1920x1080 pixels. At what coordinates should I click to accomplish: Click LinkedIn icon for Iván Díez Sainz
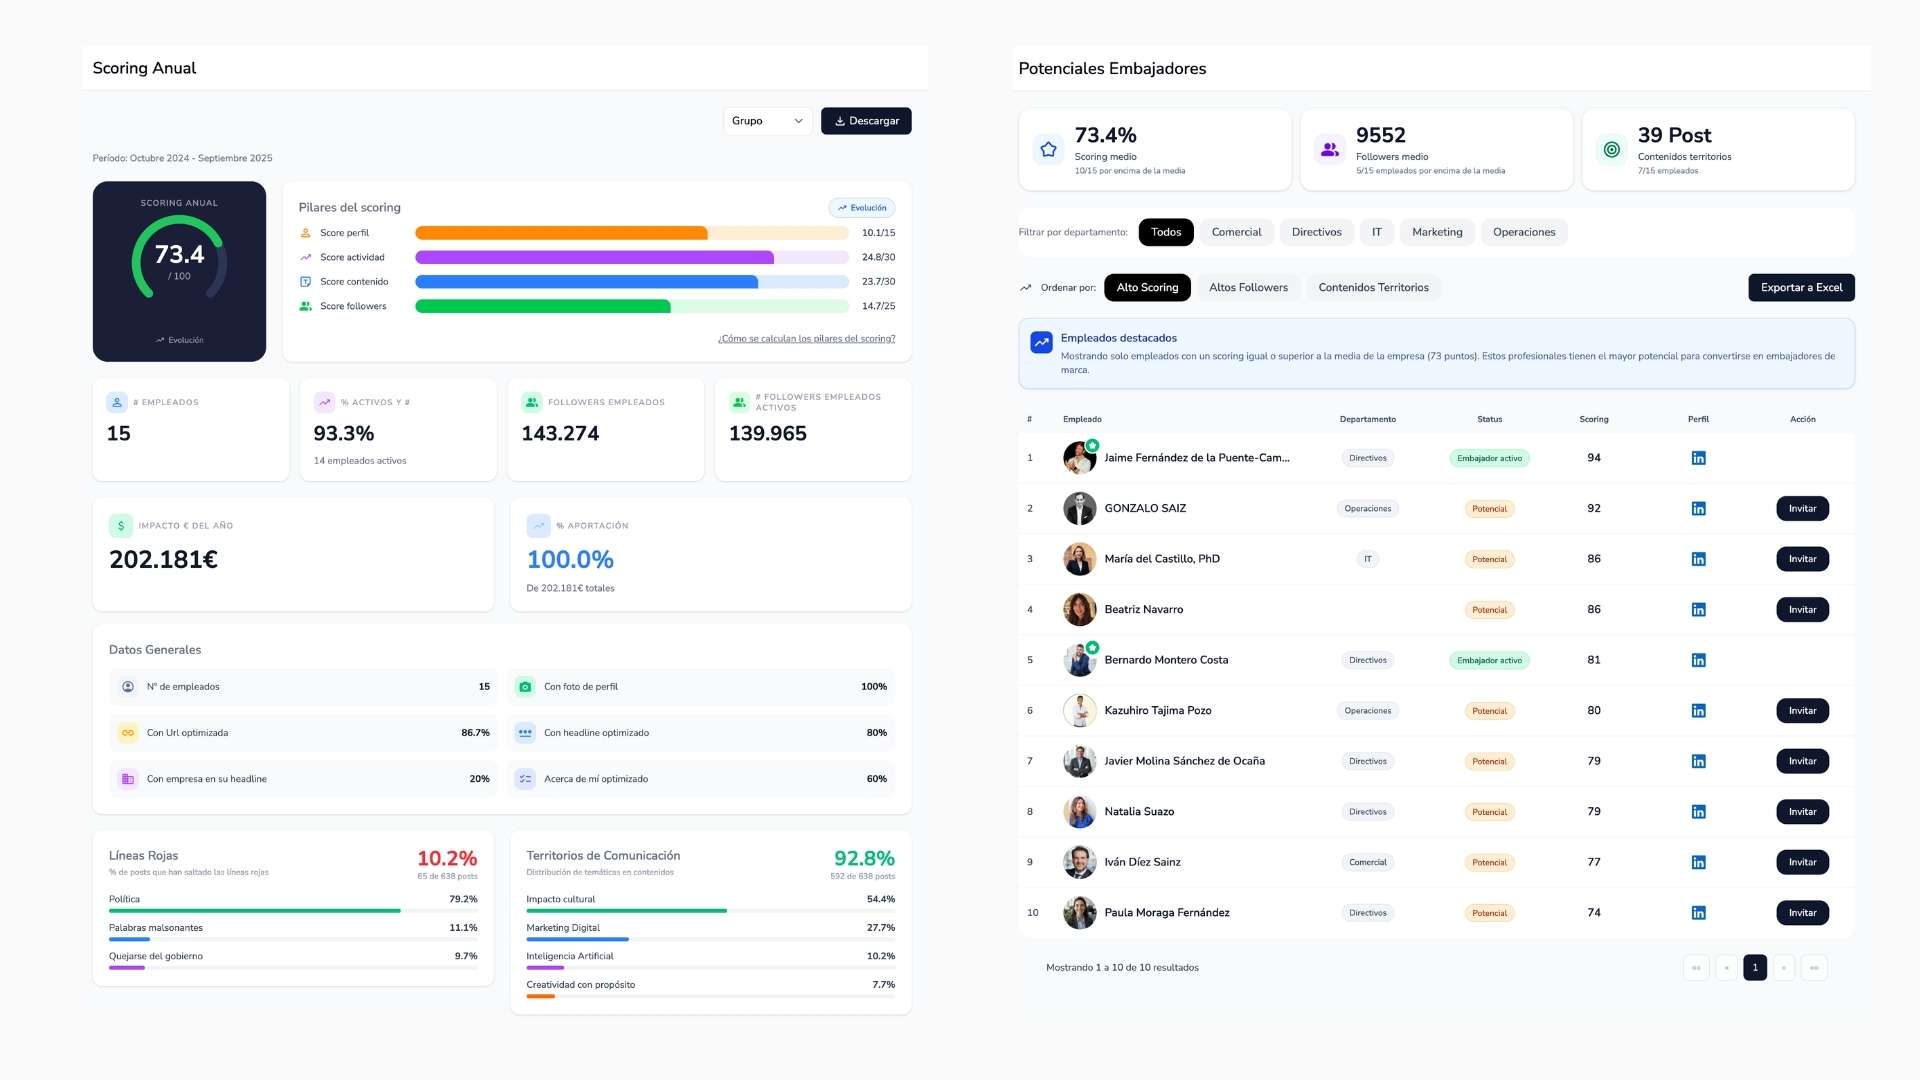pos(1698,862)
